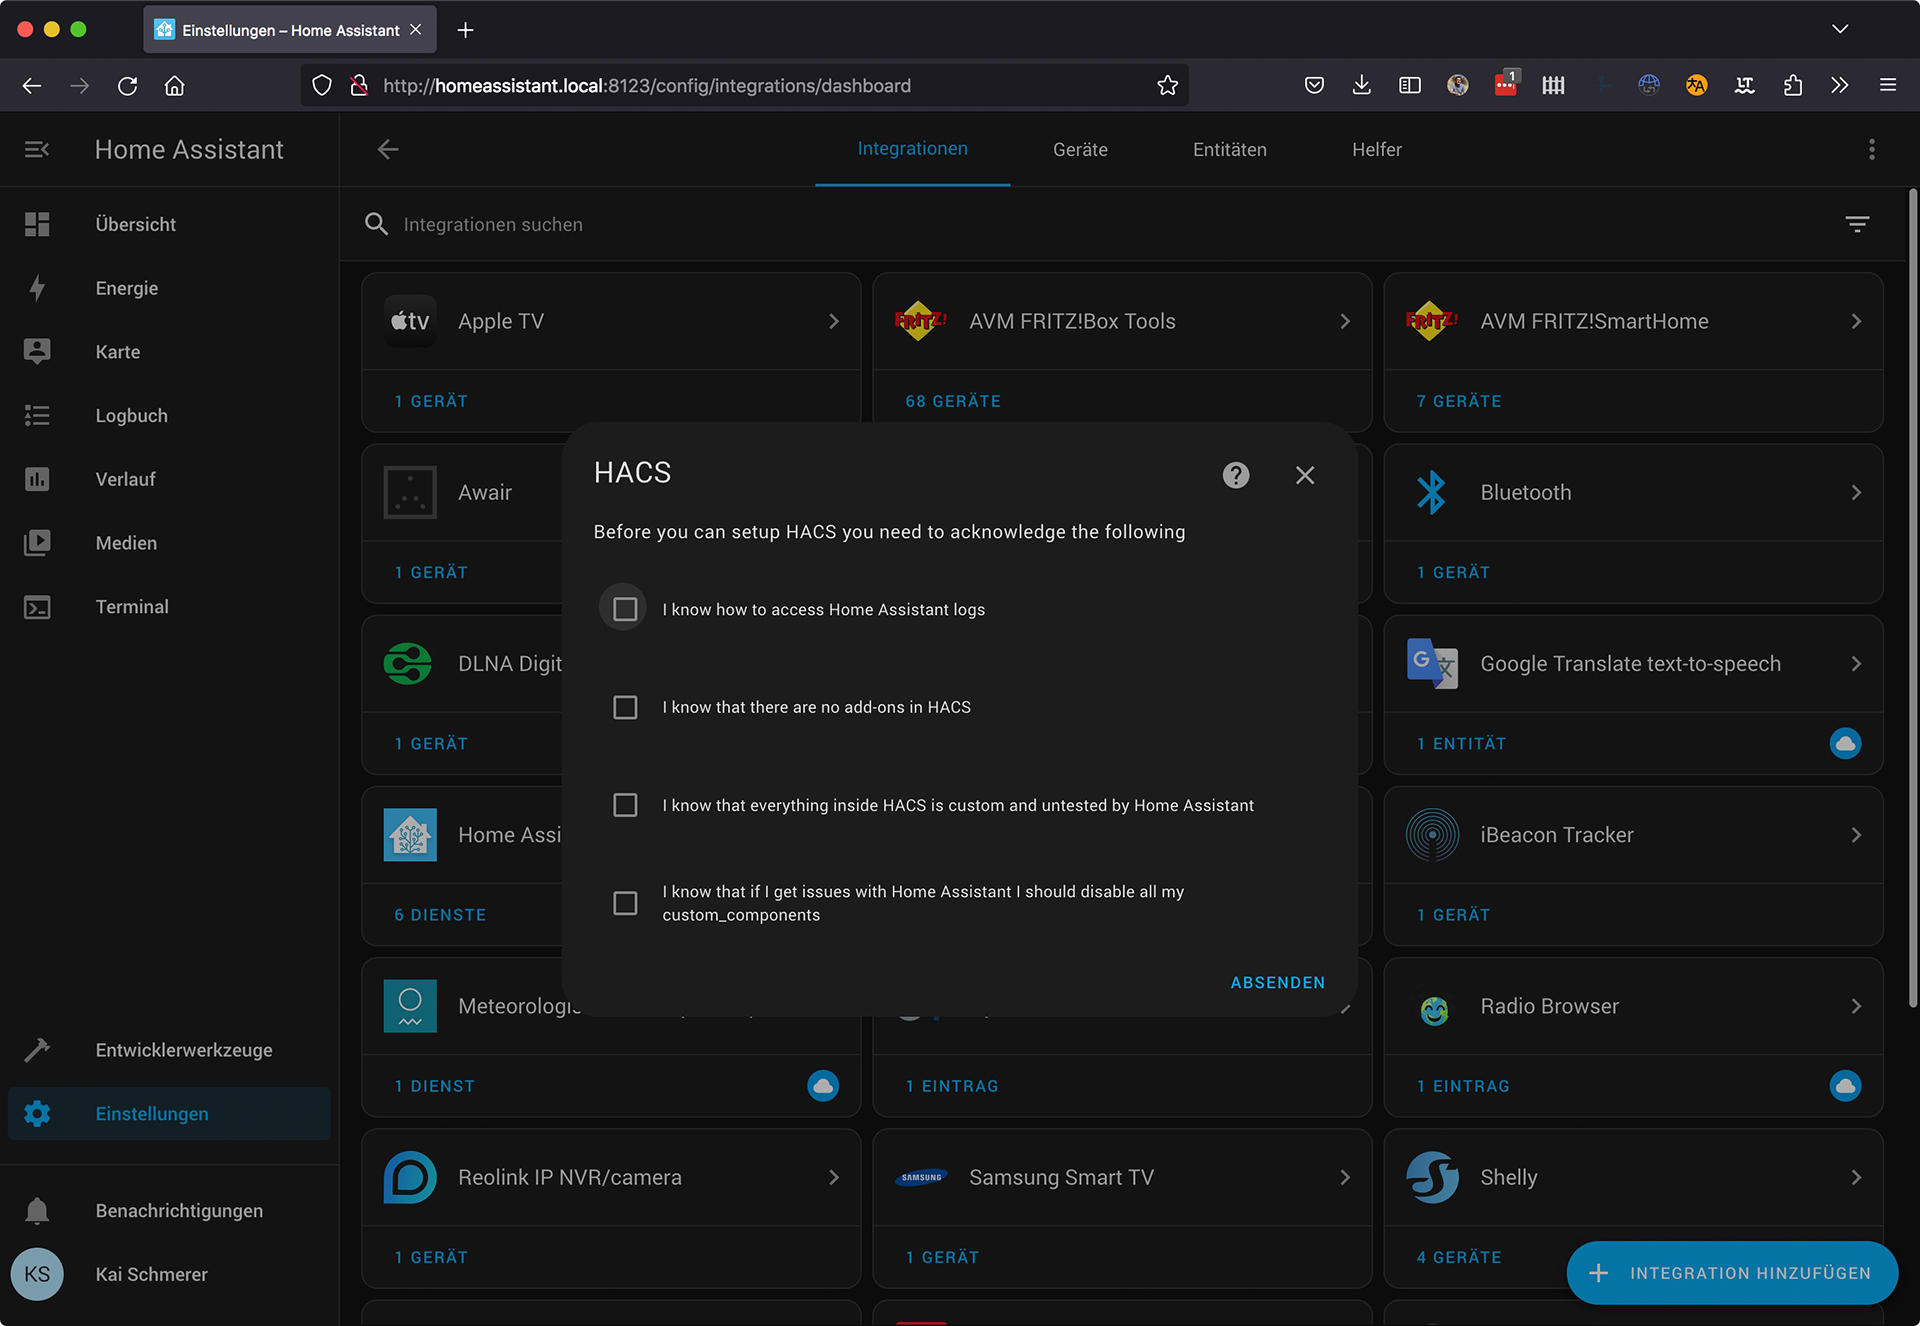Open the Energie lightning bolt sidebar item
The image size is (1920, 1326).
[x=37, y=288]
